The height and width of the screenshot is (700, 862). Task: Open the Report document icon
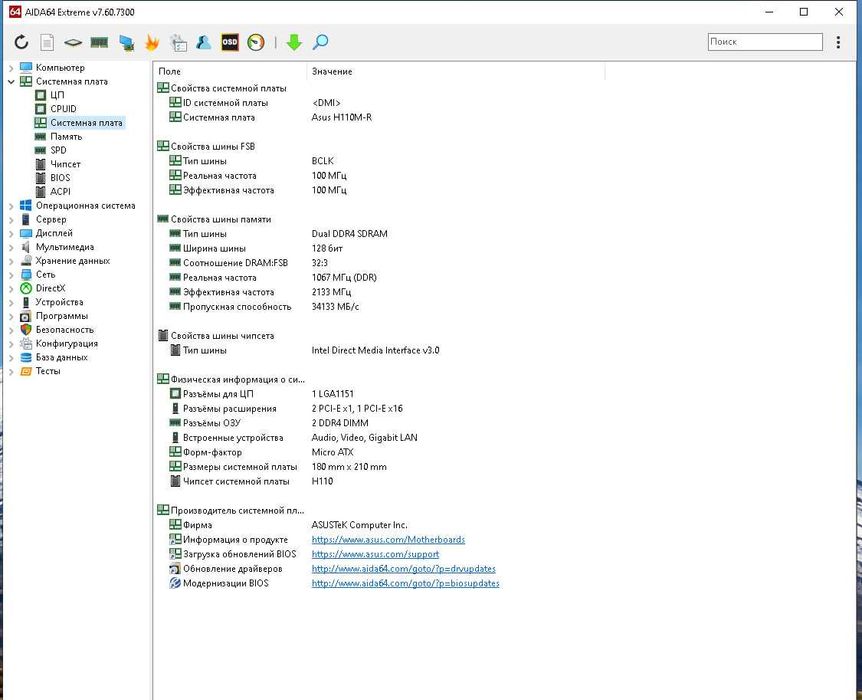coord(47,42)
